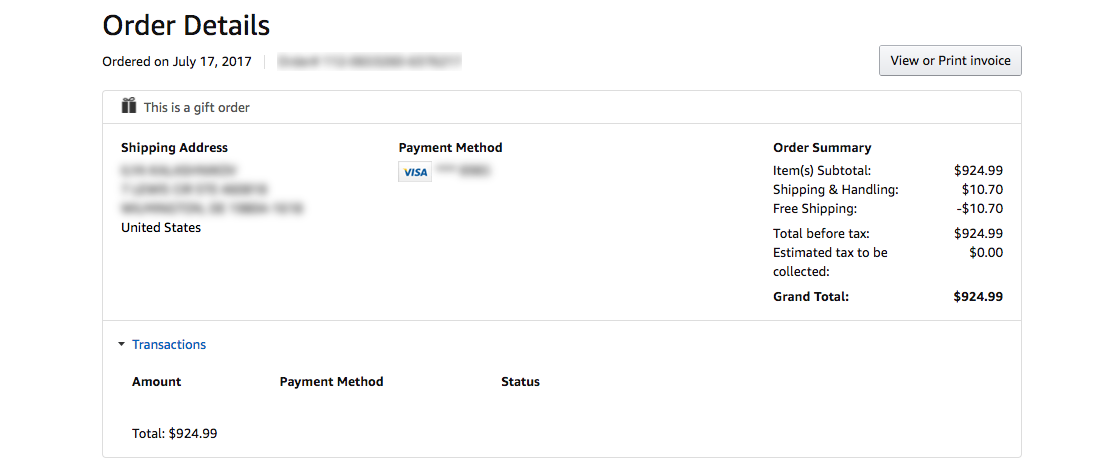Collapse the Transactions section arrow
Image resolution: width=1119 pixels, height=471 pixels.
[x=121, y=345]
